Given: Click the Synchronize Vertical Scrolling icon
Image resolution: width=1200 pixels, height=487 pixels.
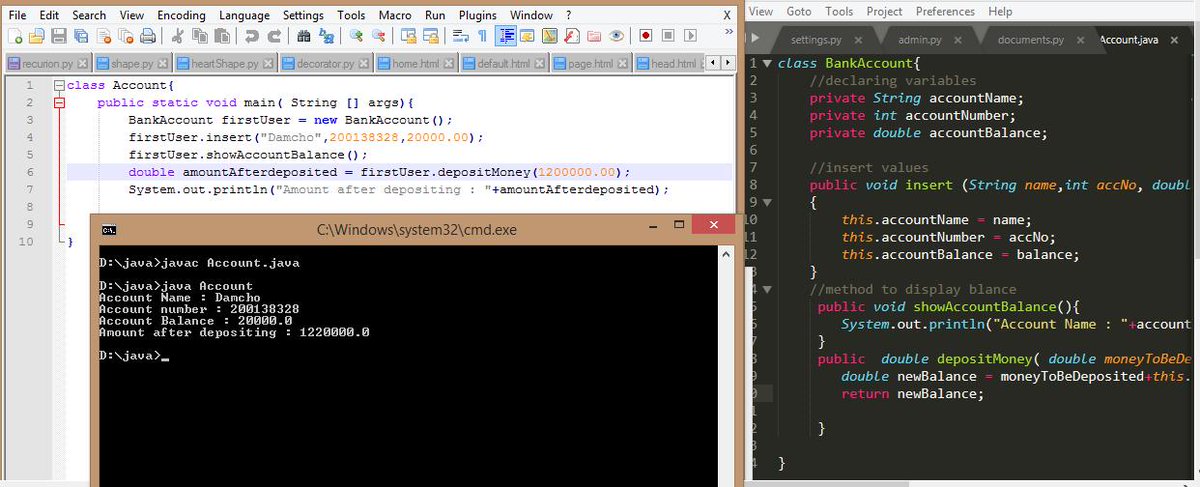Looking at the screenshot, I should pos(408,36).
